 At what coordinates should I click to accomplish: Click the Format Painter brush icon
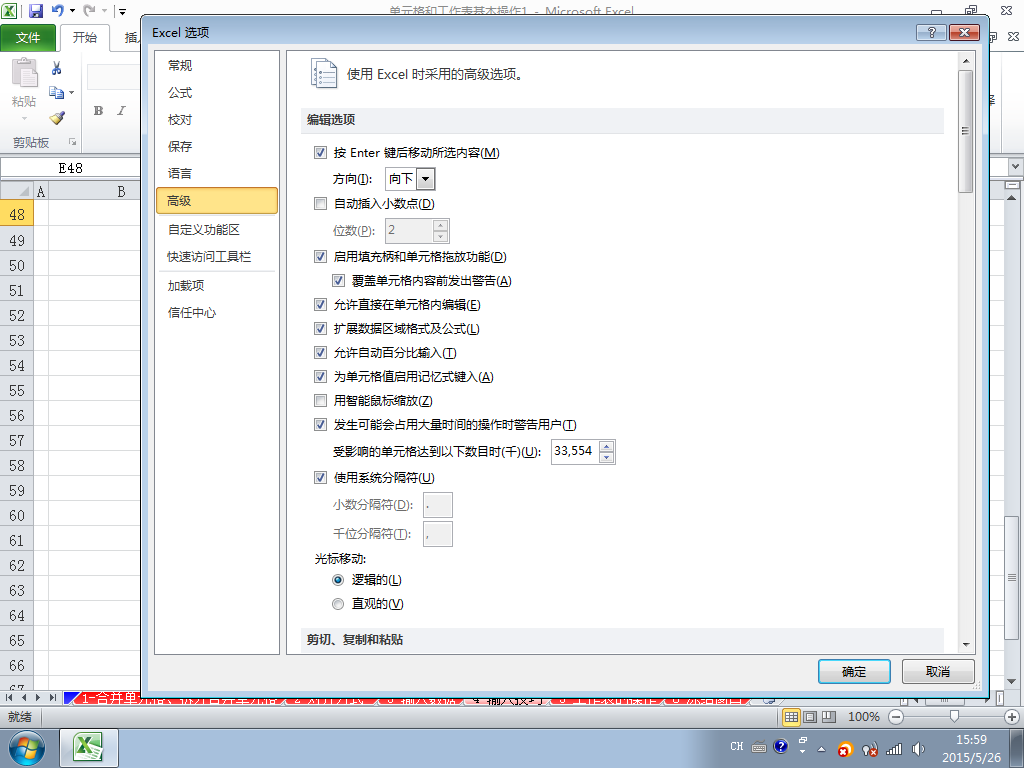coord(57,118)
